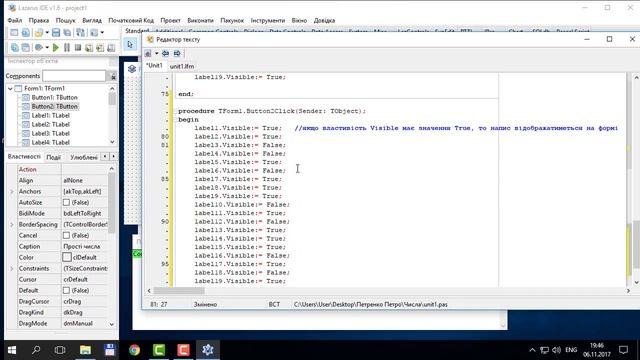Click the Caption value Прості числа
The width and height of the screenshot is (640, 360).
pyautogui.click(x=82, y=247)
